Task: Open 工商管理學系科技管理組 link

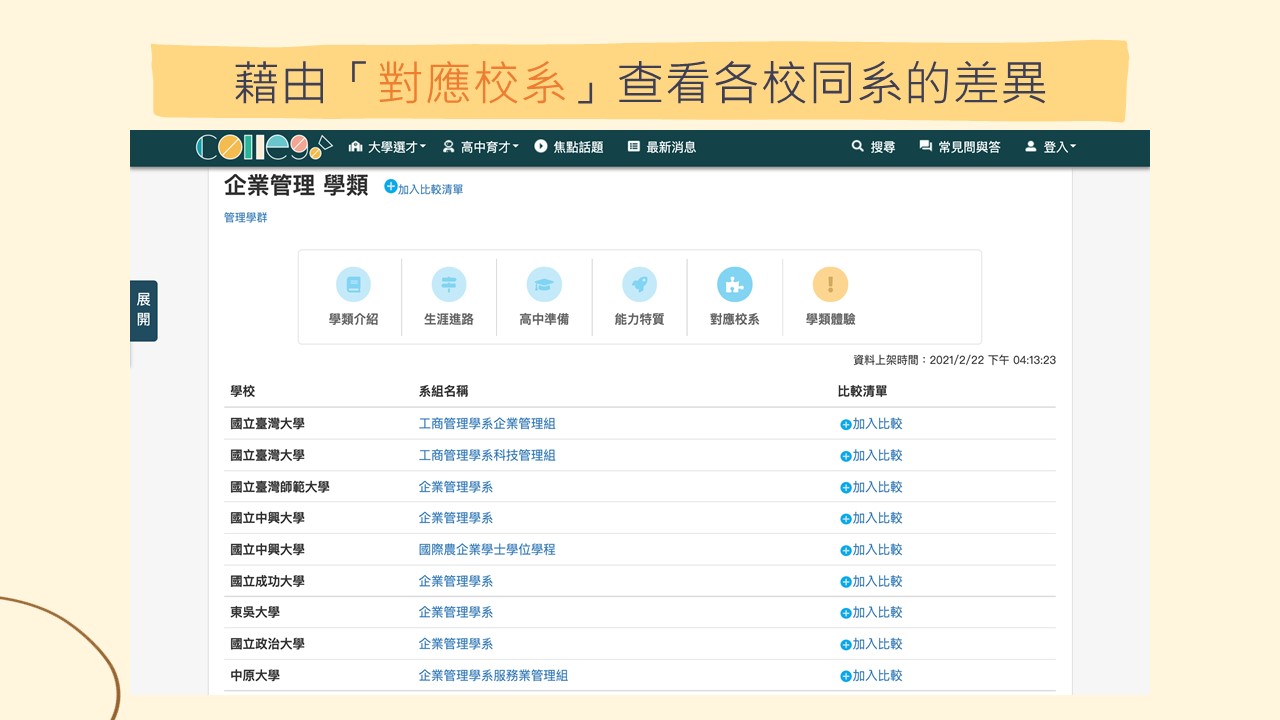Action: tap(487, 455)
